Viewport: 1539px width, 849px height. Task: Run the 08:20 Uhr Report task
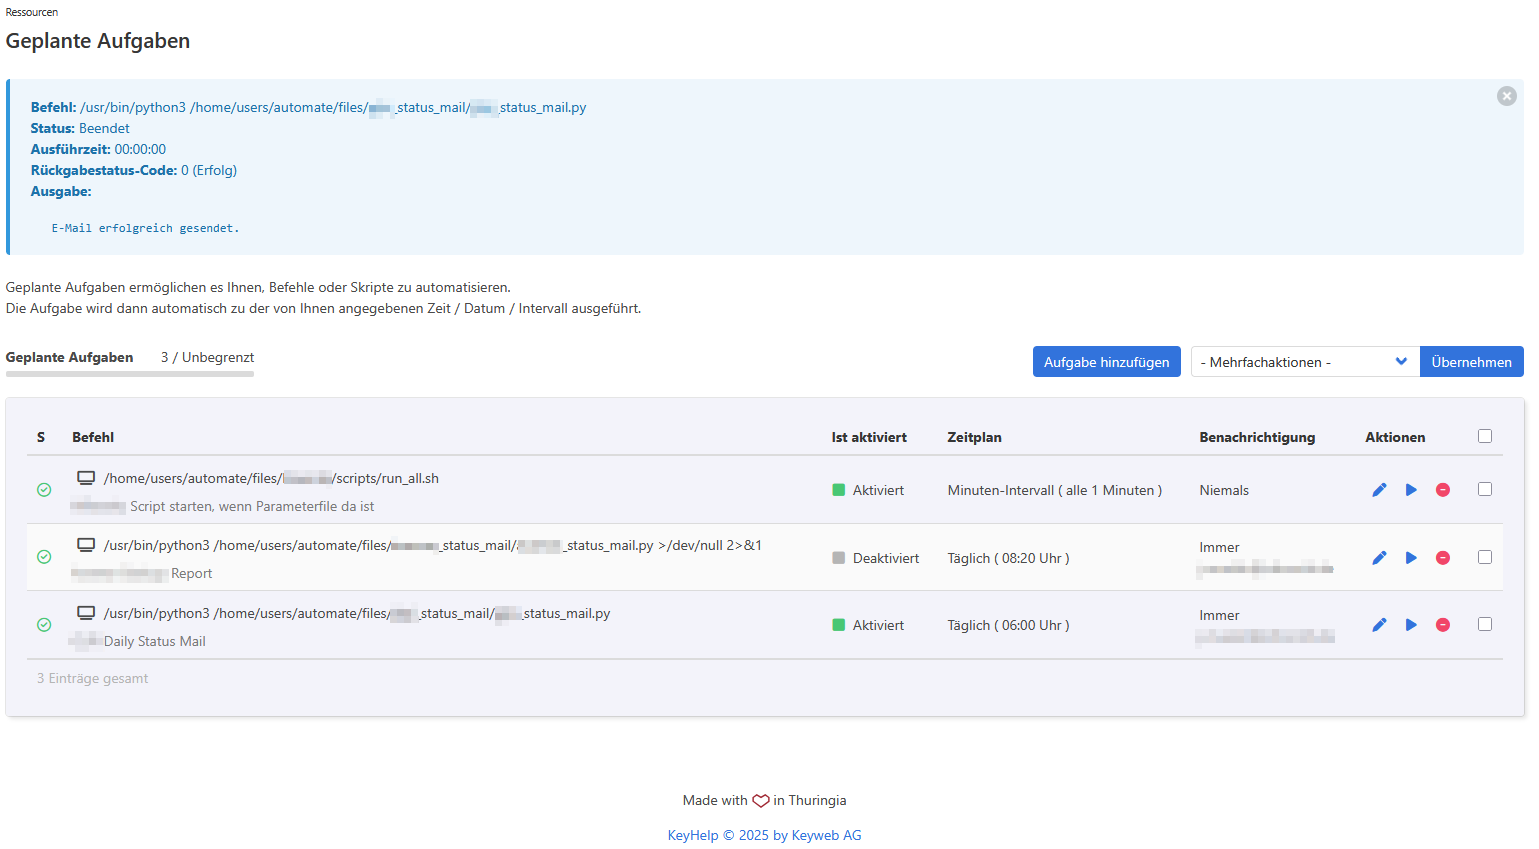pyautogui.click(x=1411, y=558)
